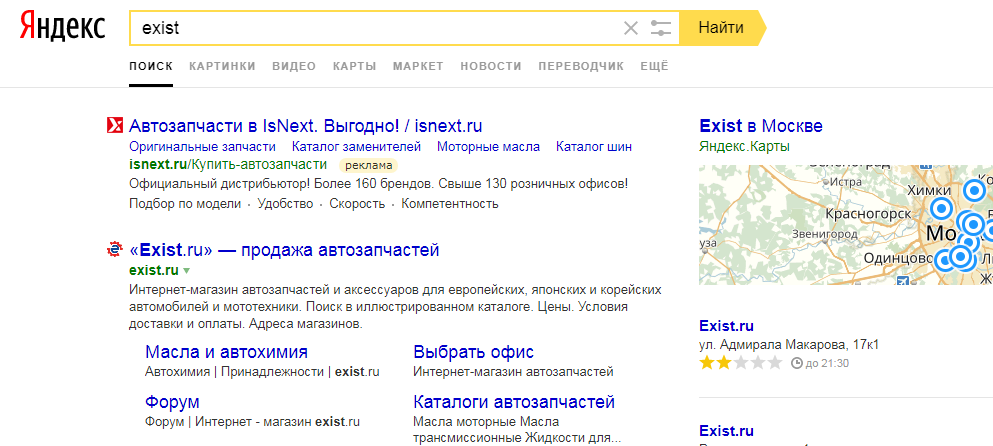Follow the Выбрать офис link
Screen dimensions: 993x446
coord(473,352)
